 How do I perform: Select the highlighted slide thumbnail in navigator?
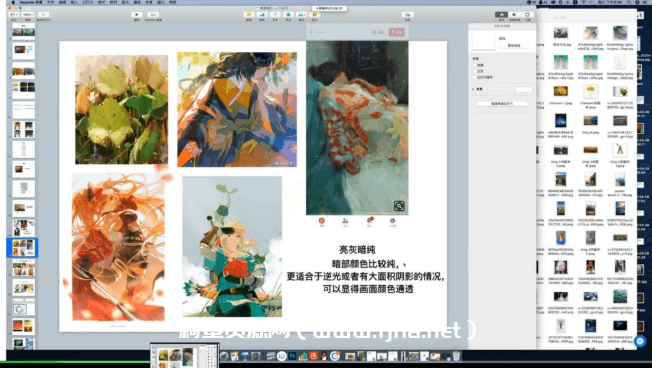point(23,247)
